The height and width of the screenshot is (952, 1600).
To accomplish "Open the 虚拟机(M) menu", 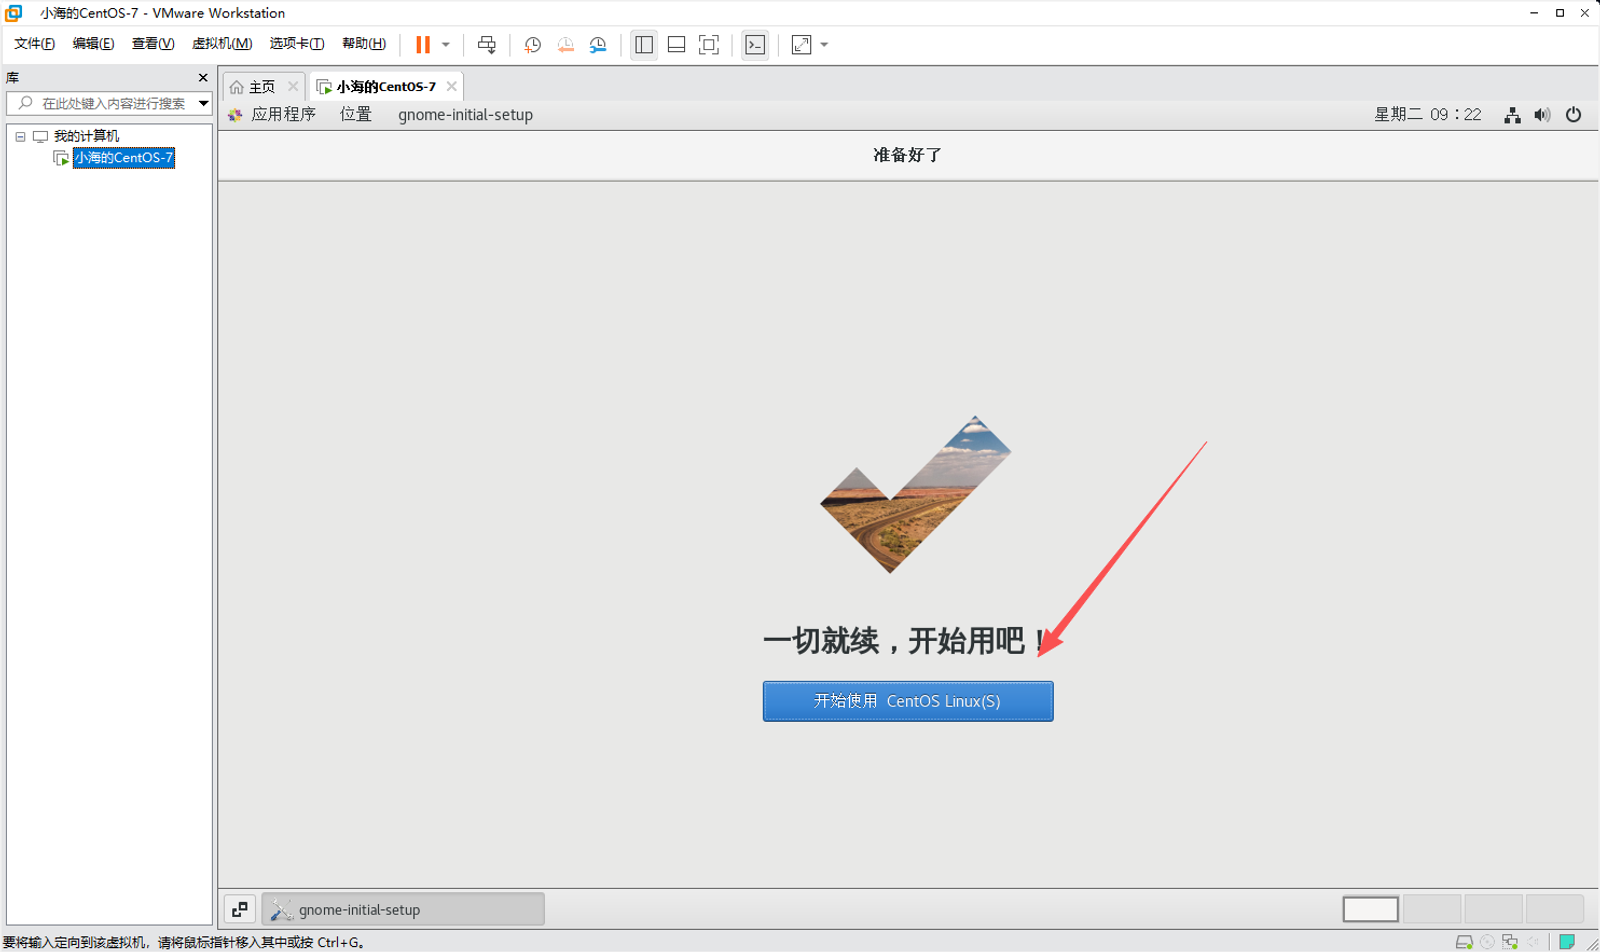I will click(222, 44).
